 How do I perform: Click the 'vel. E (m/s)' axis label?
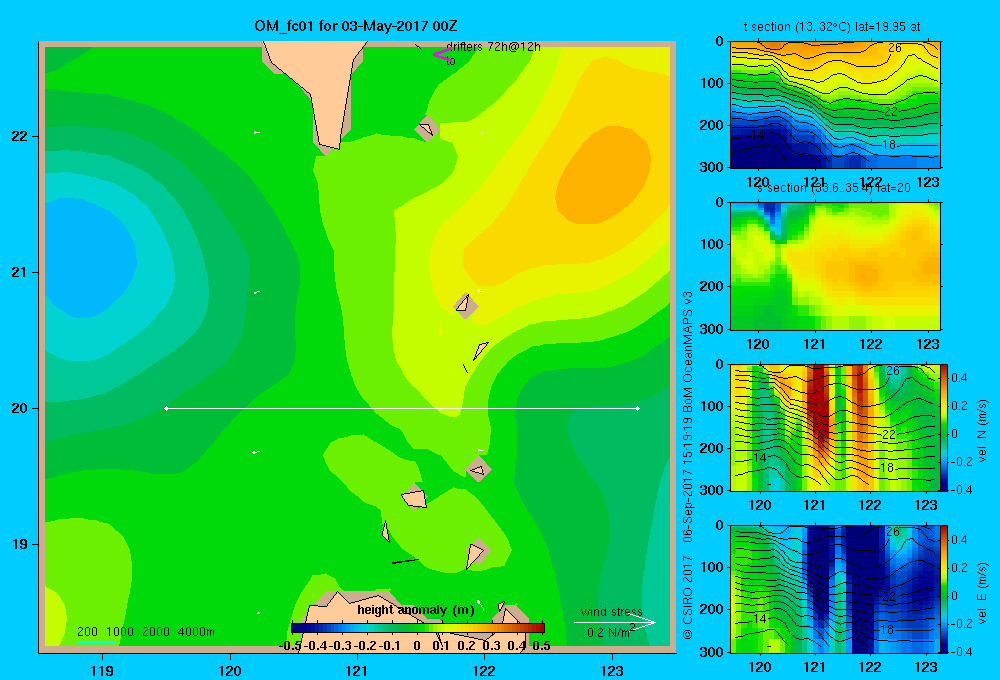(982, 592)
